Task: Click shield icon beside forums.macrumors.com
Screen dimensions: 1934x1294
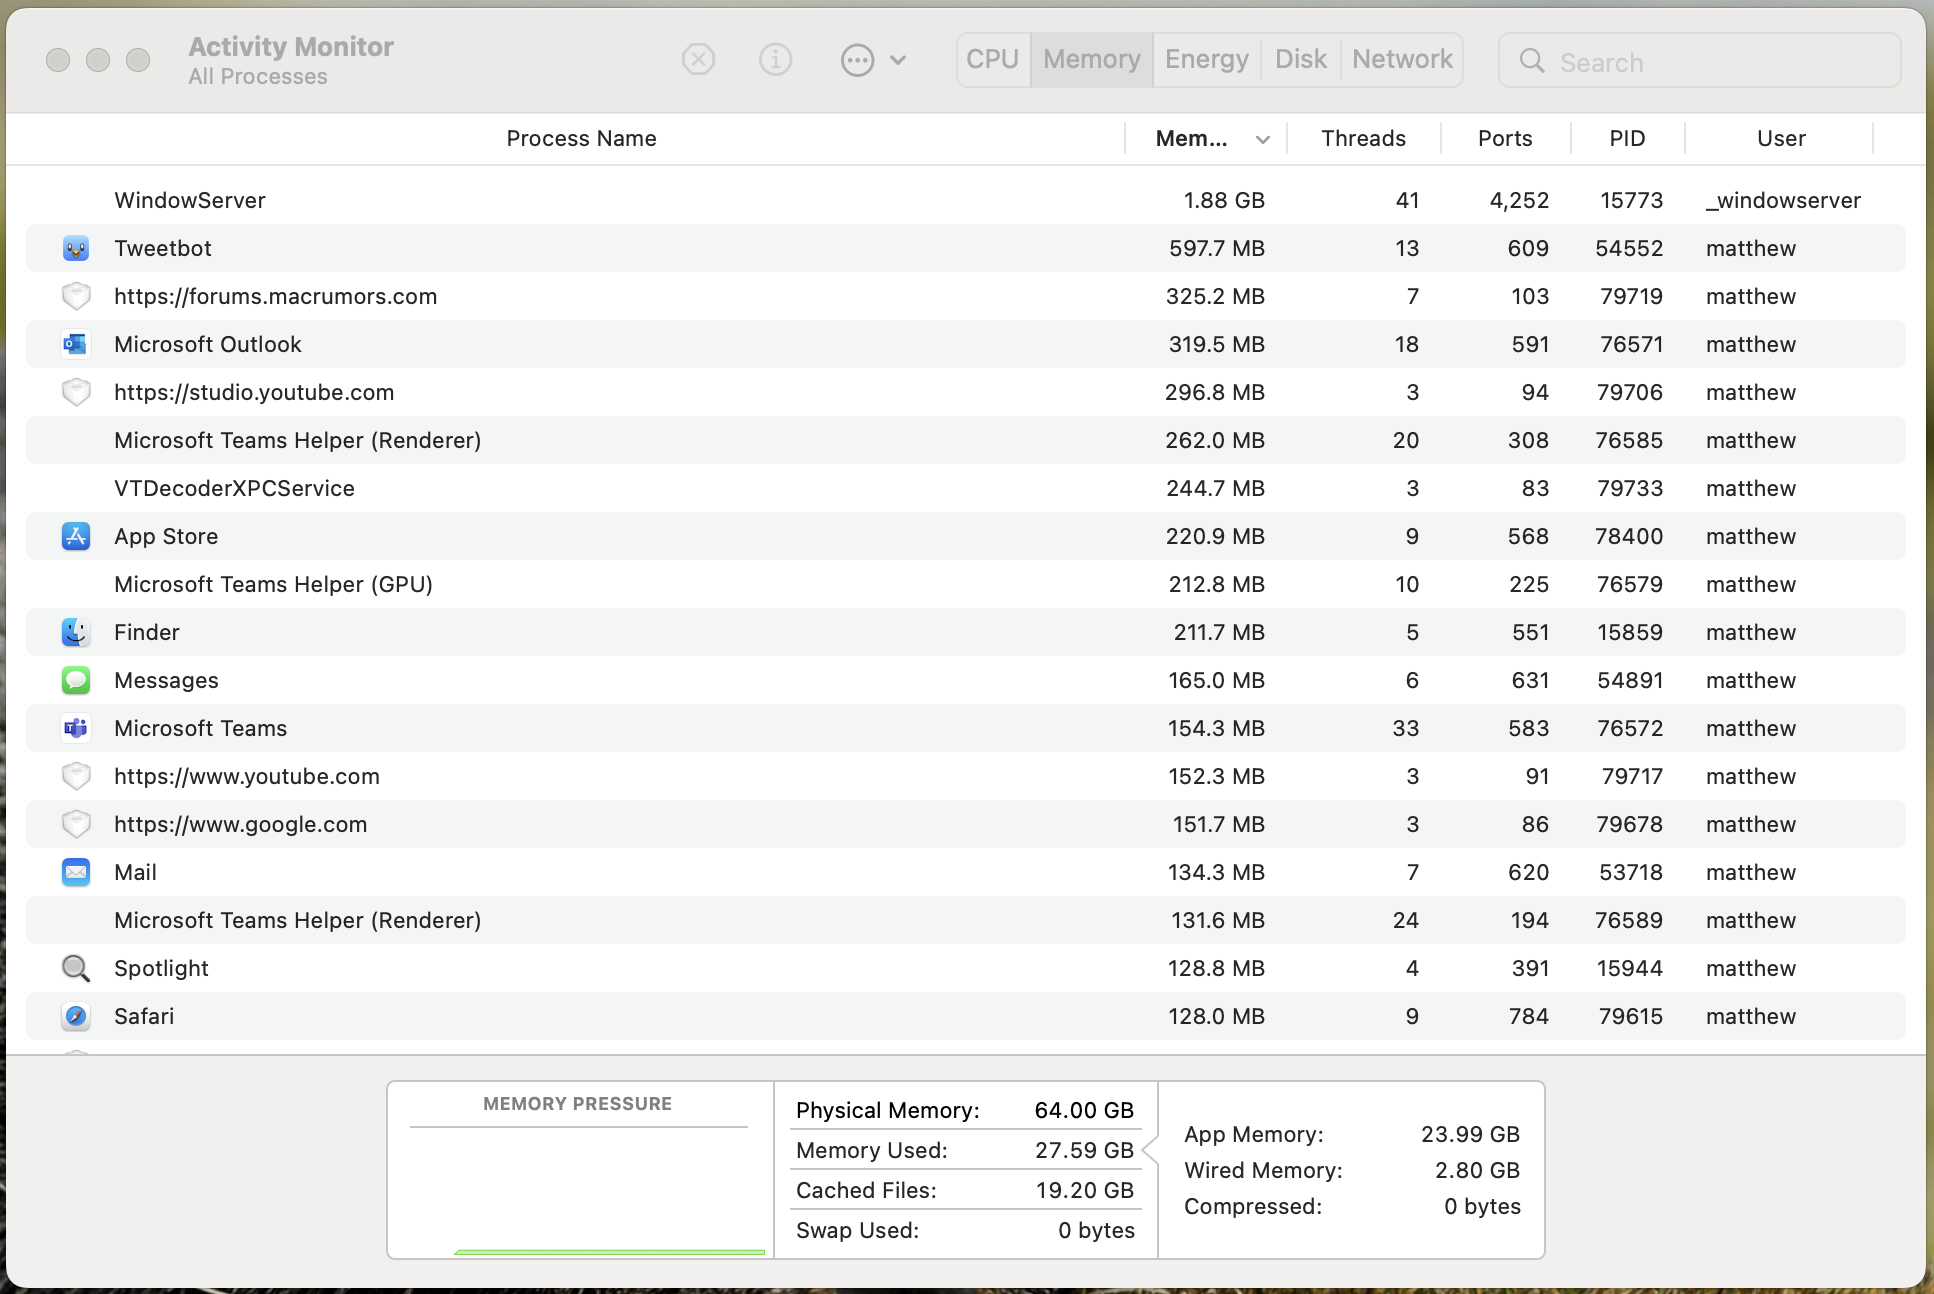Action: (76, 296)
